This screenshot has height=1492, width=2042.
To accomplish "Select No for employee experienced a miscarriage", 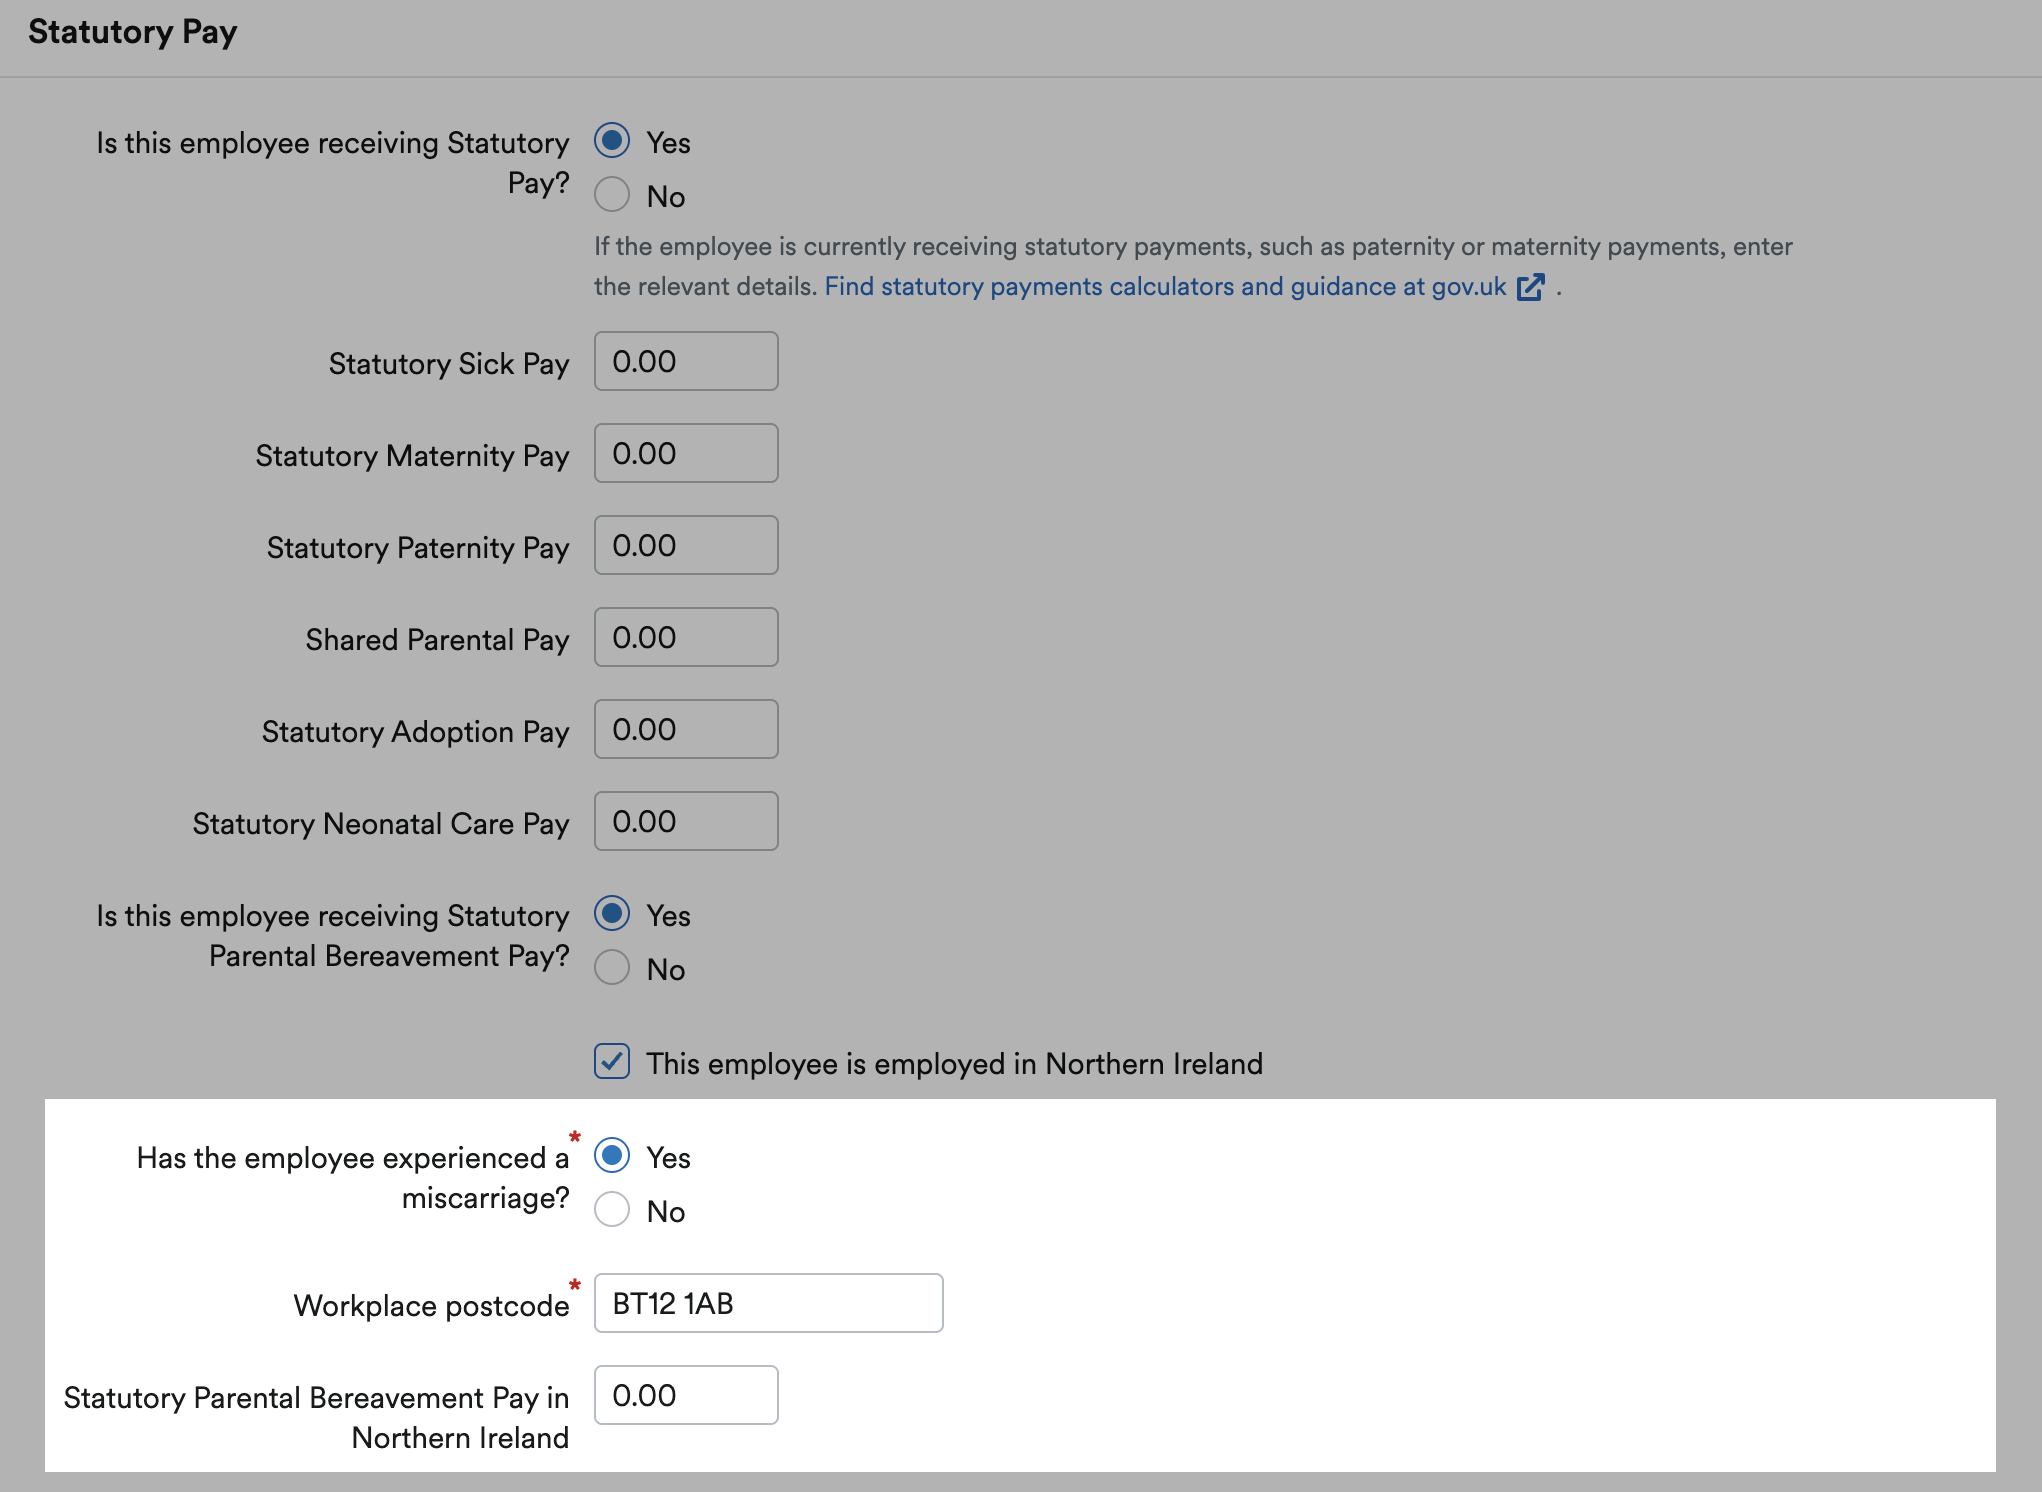I will [x=612, y=1210].
